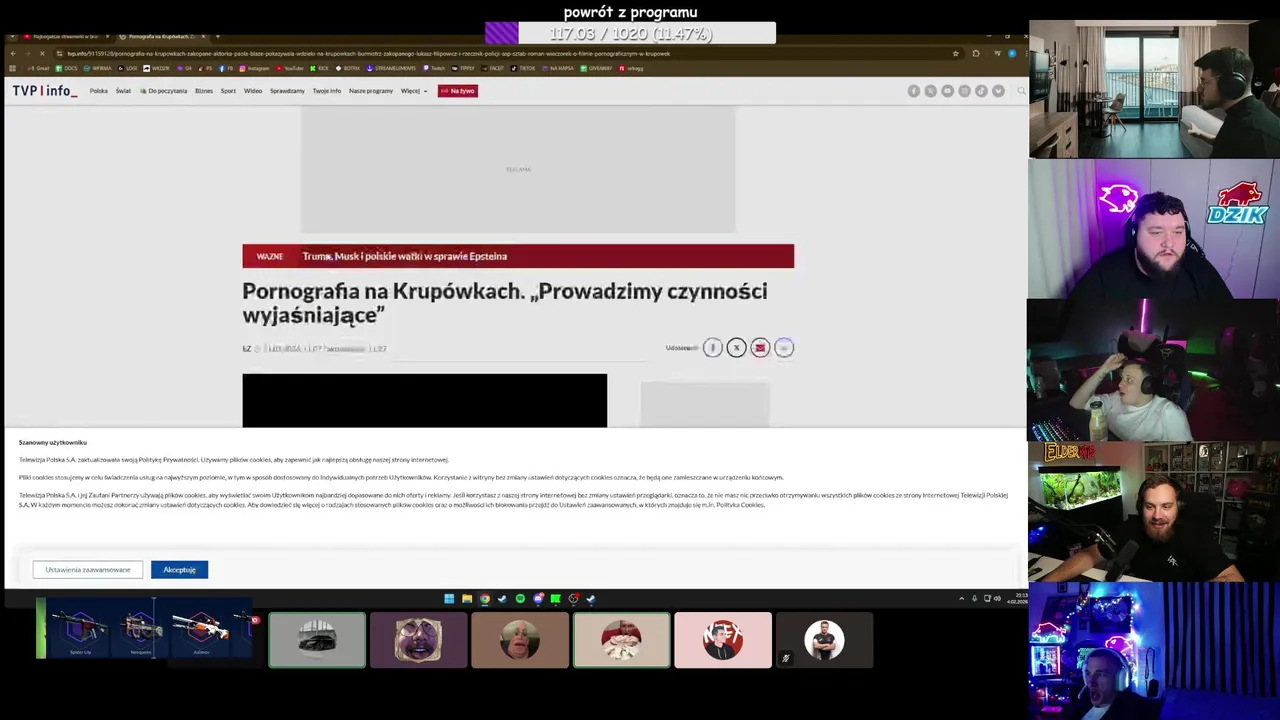The image size is (1280, 720).
Task: Select the red N logo avatar participant
Action: (723, 640)
